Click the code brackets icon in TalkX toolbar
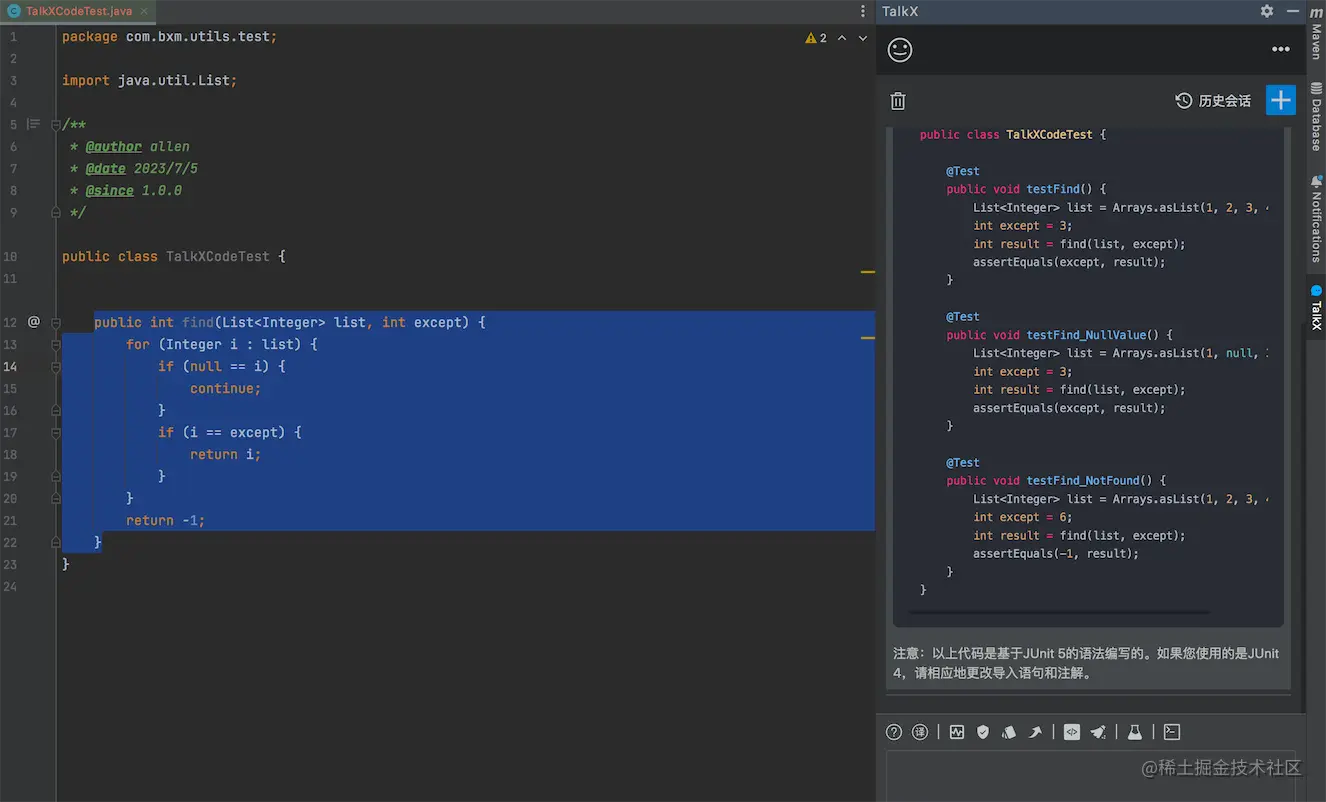This screenshot has width=1326, height=802. click(1072, 732)
